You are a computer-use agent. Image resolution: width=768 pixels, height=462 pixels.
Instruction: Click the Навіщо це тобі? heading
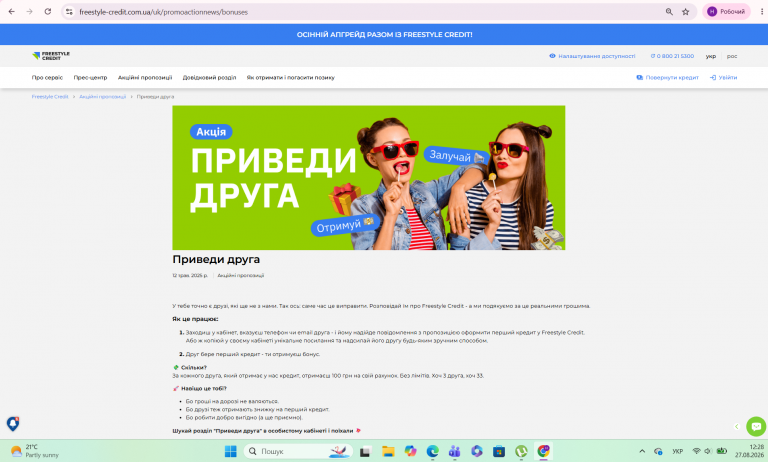(x=204, y=388)
